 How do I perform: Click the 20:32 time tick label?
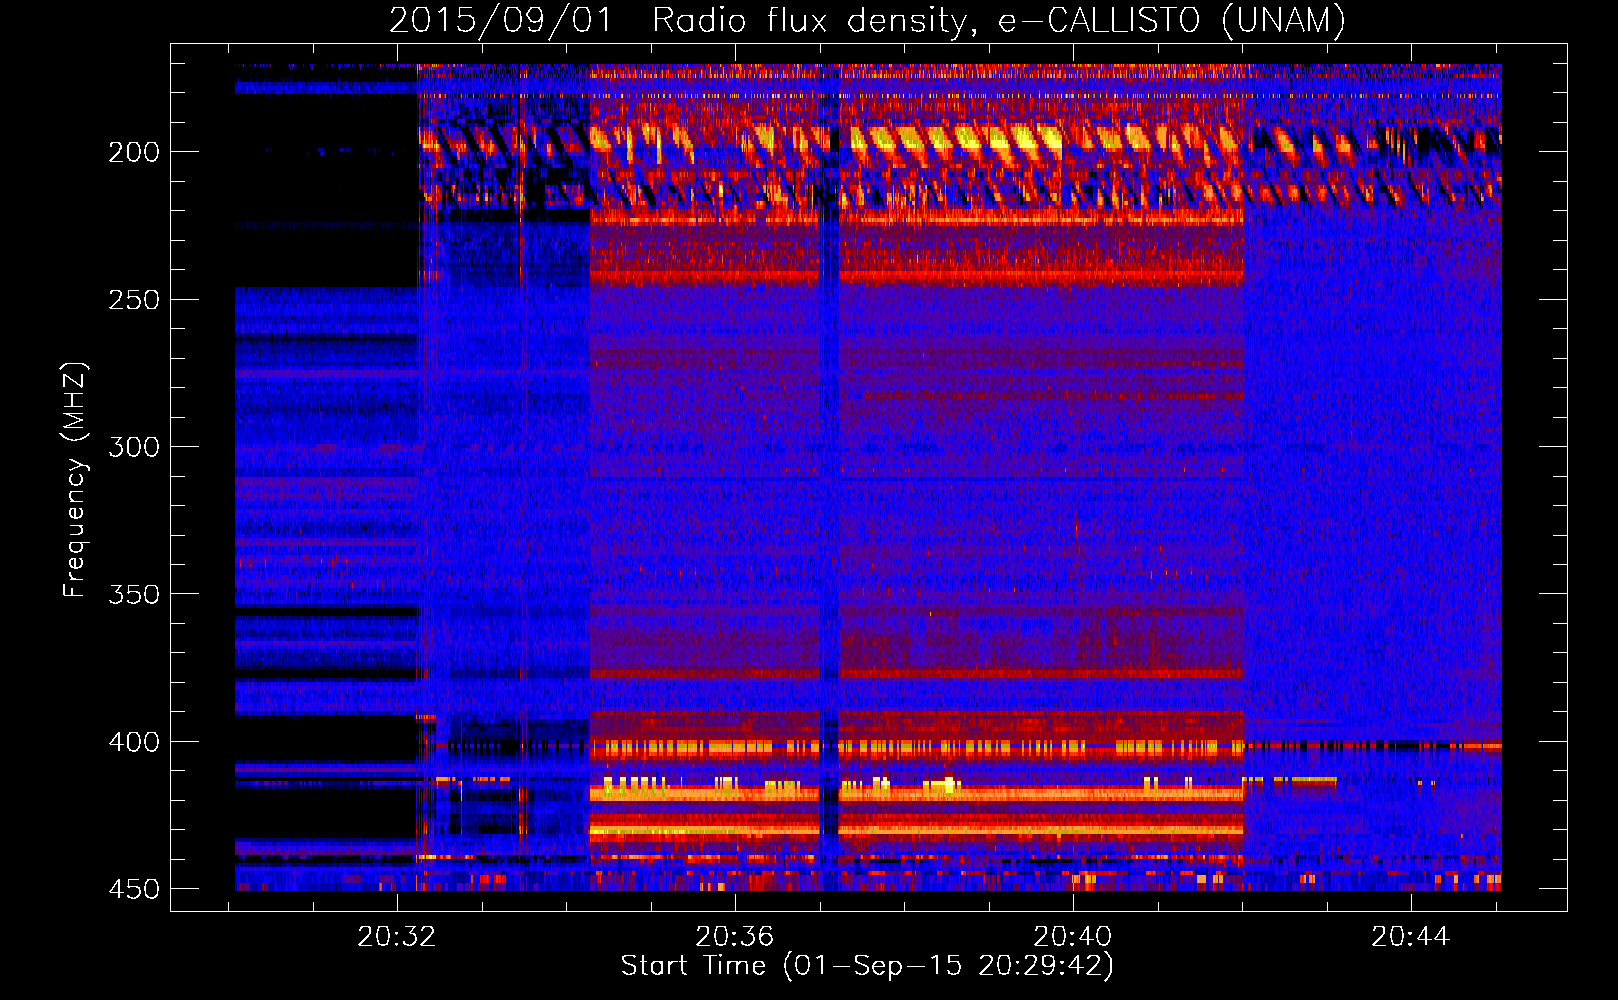point(397,937)
